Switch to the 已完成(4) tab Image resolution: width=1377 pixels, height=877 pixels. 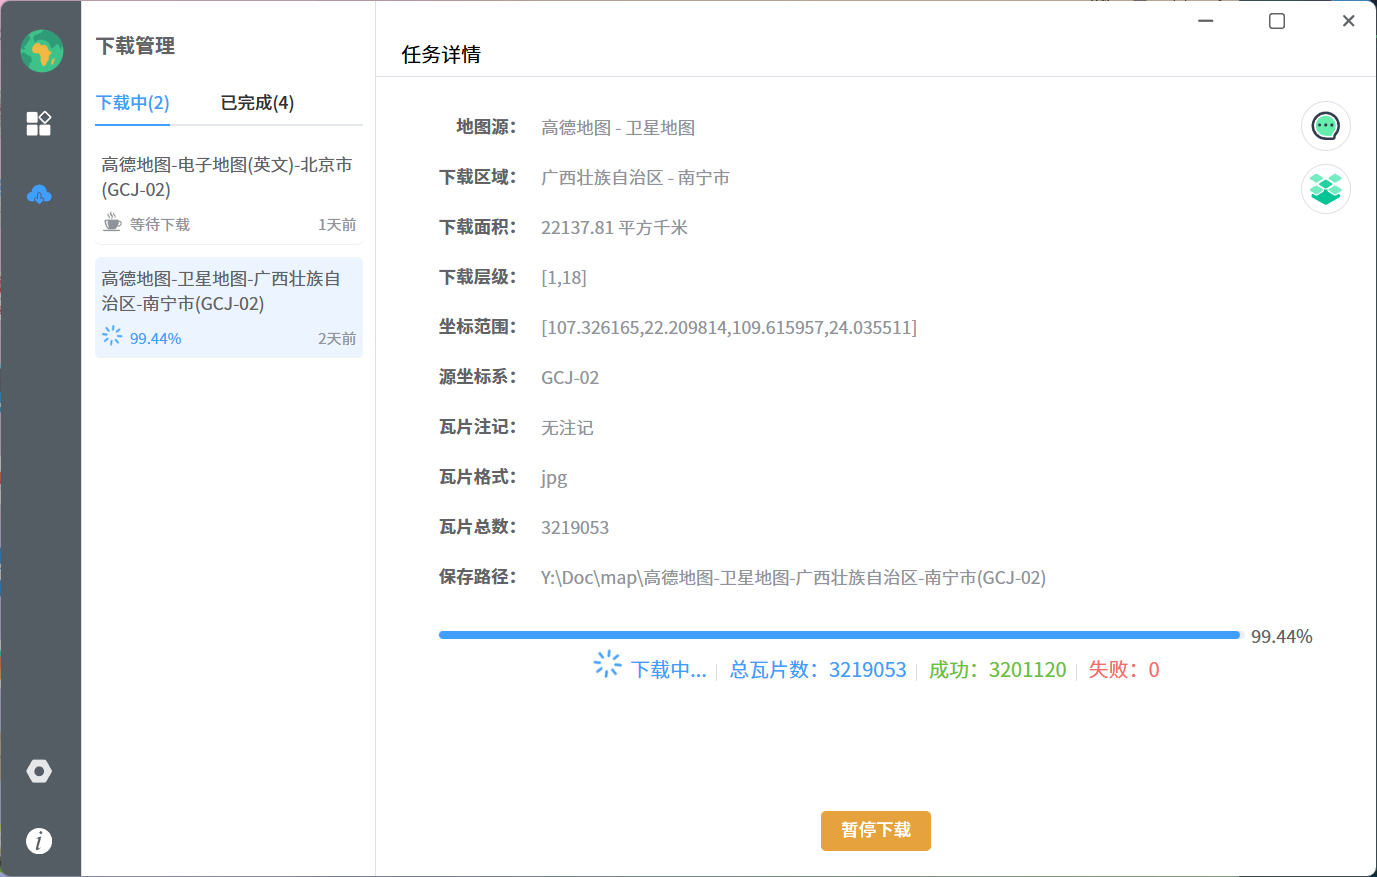(257, 102)
